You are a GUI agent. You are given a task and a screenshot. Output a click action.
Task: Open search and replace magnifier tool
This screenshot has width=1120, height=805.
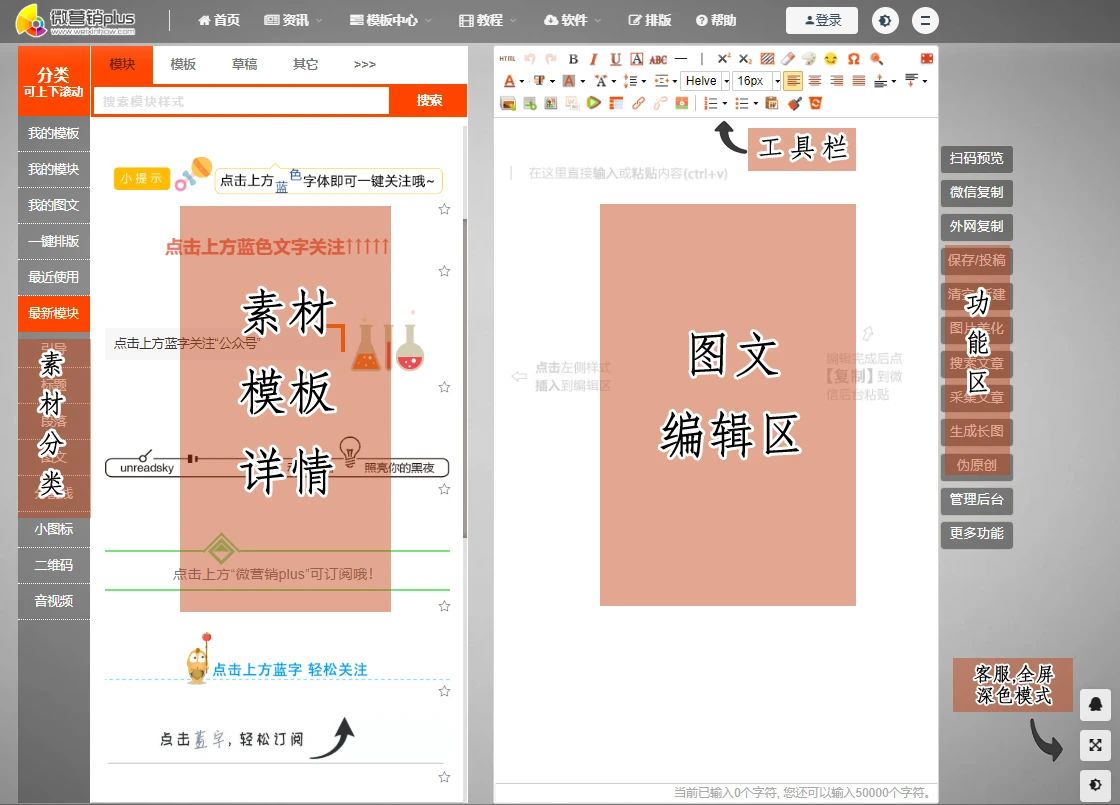point(876,59)
